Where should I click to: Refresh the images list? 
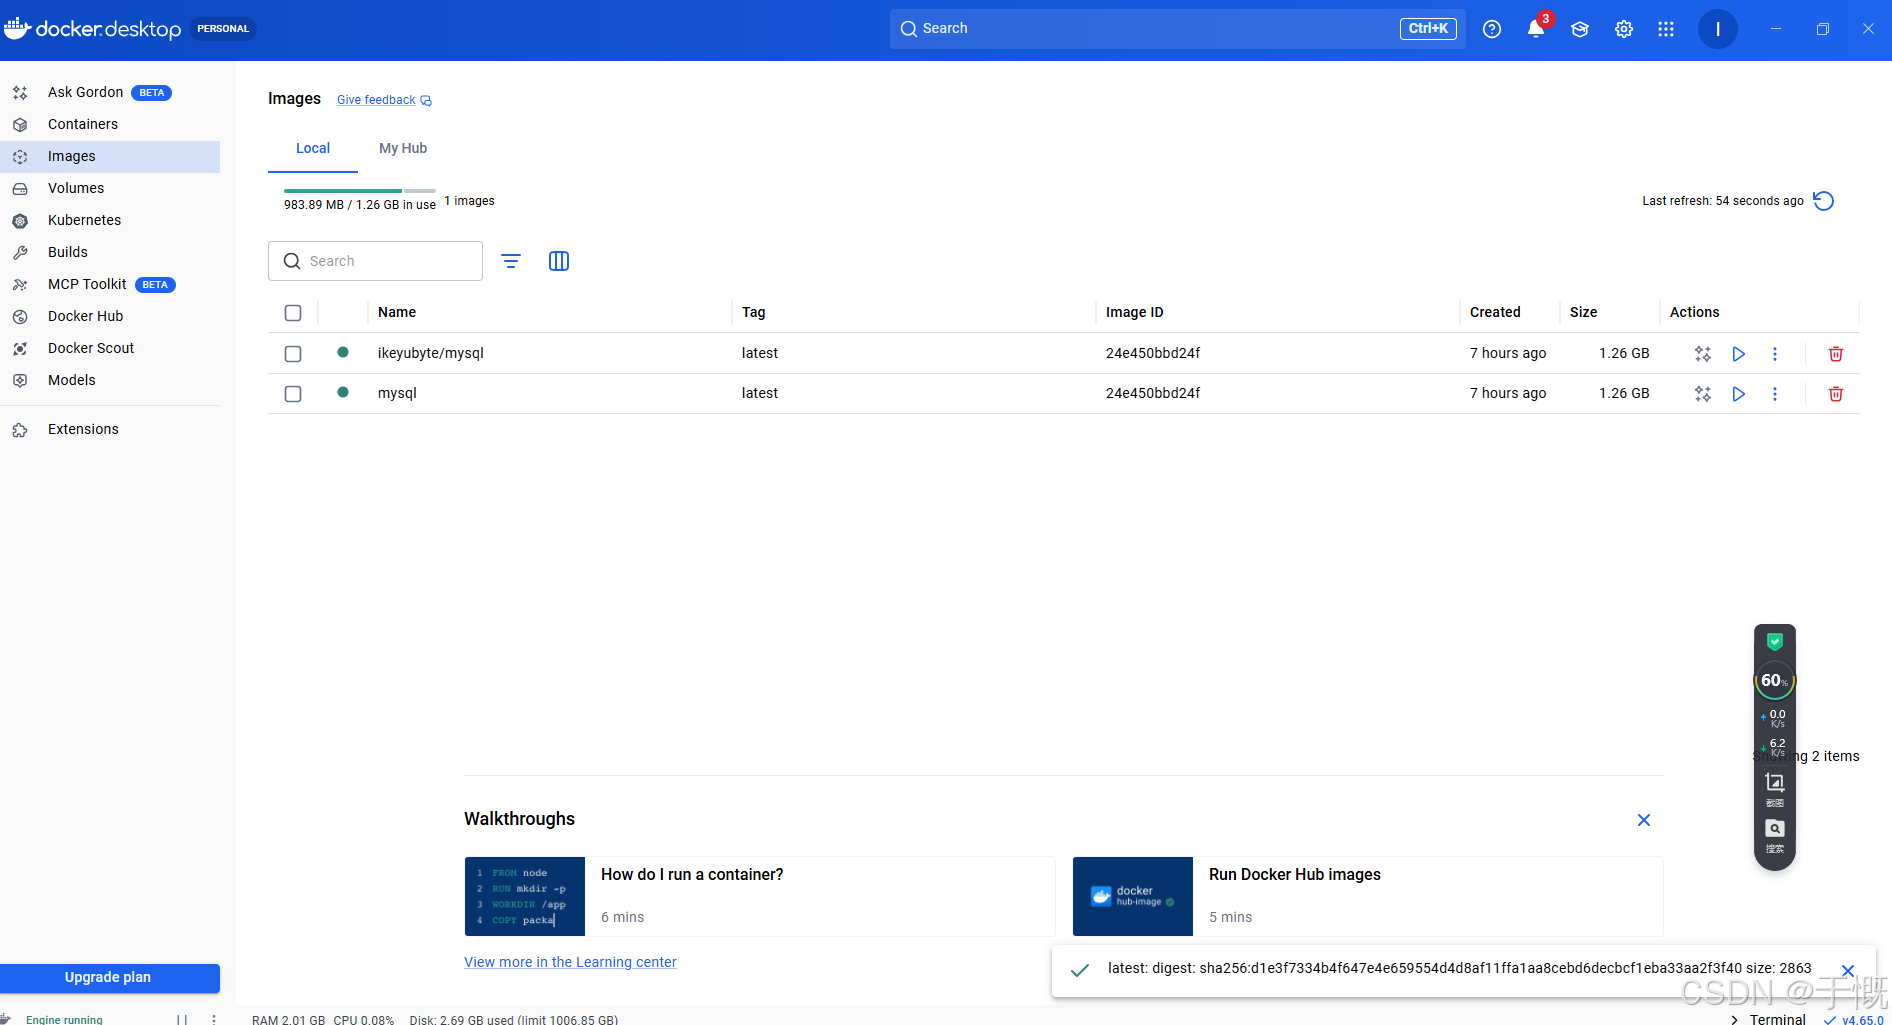[x=1823, y=201]
